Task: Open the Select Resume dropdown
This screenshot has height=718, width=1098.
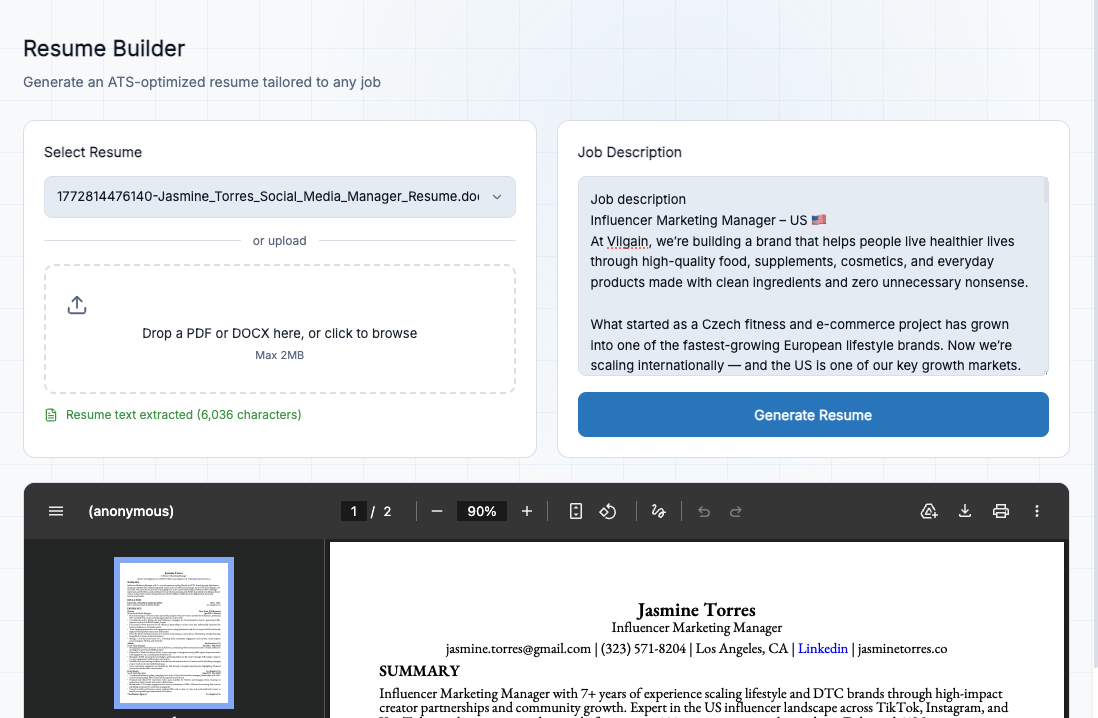Action: (280, 197)
